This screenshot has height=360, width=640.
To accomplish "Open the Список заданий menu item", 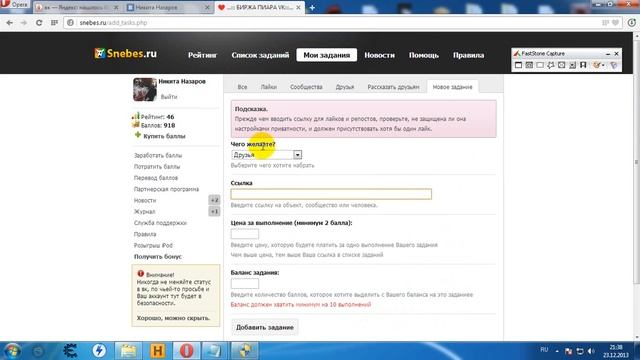I will click(260, 55).
